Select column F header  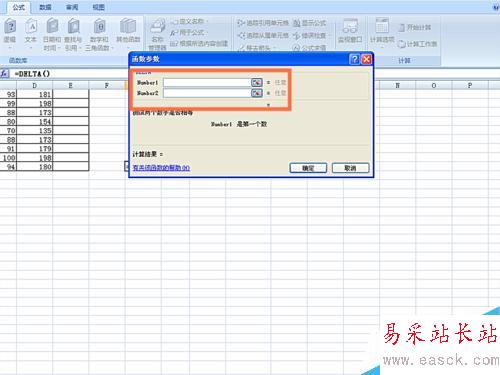coord(107,86)
